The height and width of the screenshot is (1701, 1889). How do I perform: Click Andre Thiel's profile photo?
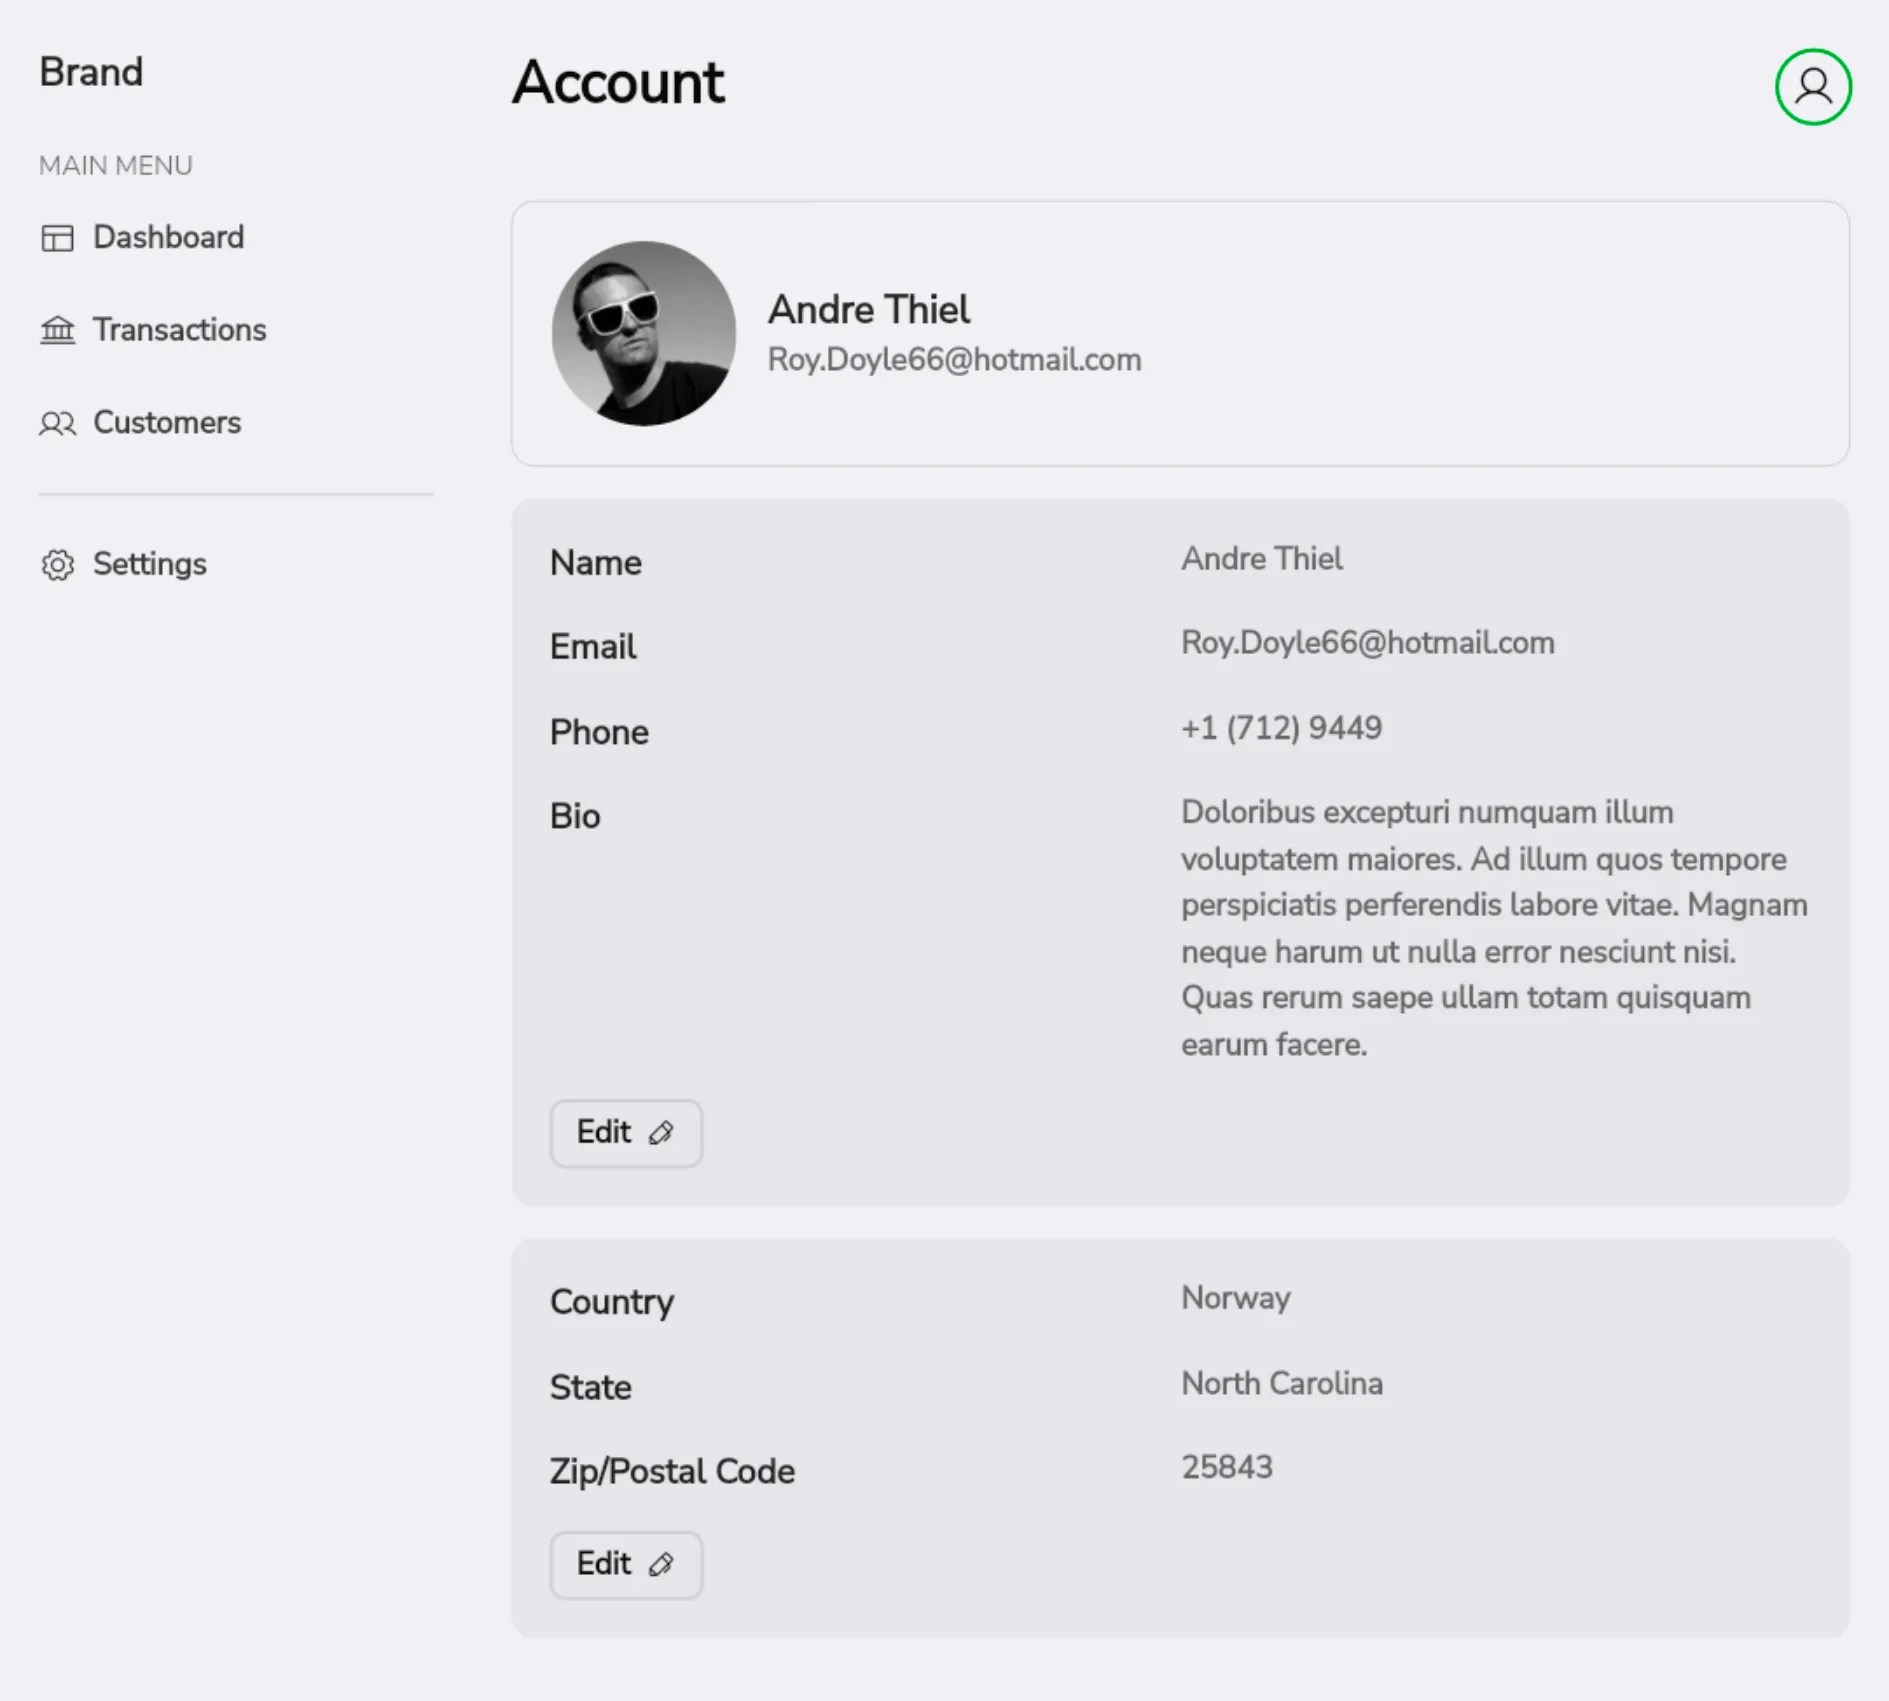click(643, 333)
